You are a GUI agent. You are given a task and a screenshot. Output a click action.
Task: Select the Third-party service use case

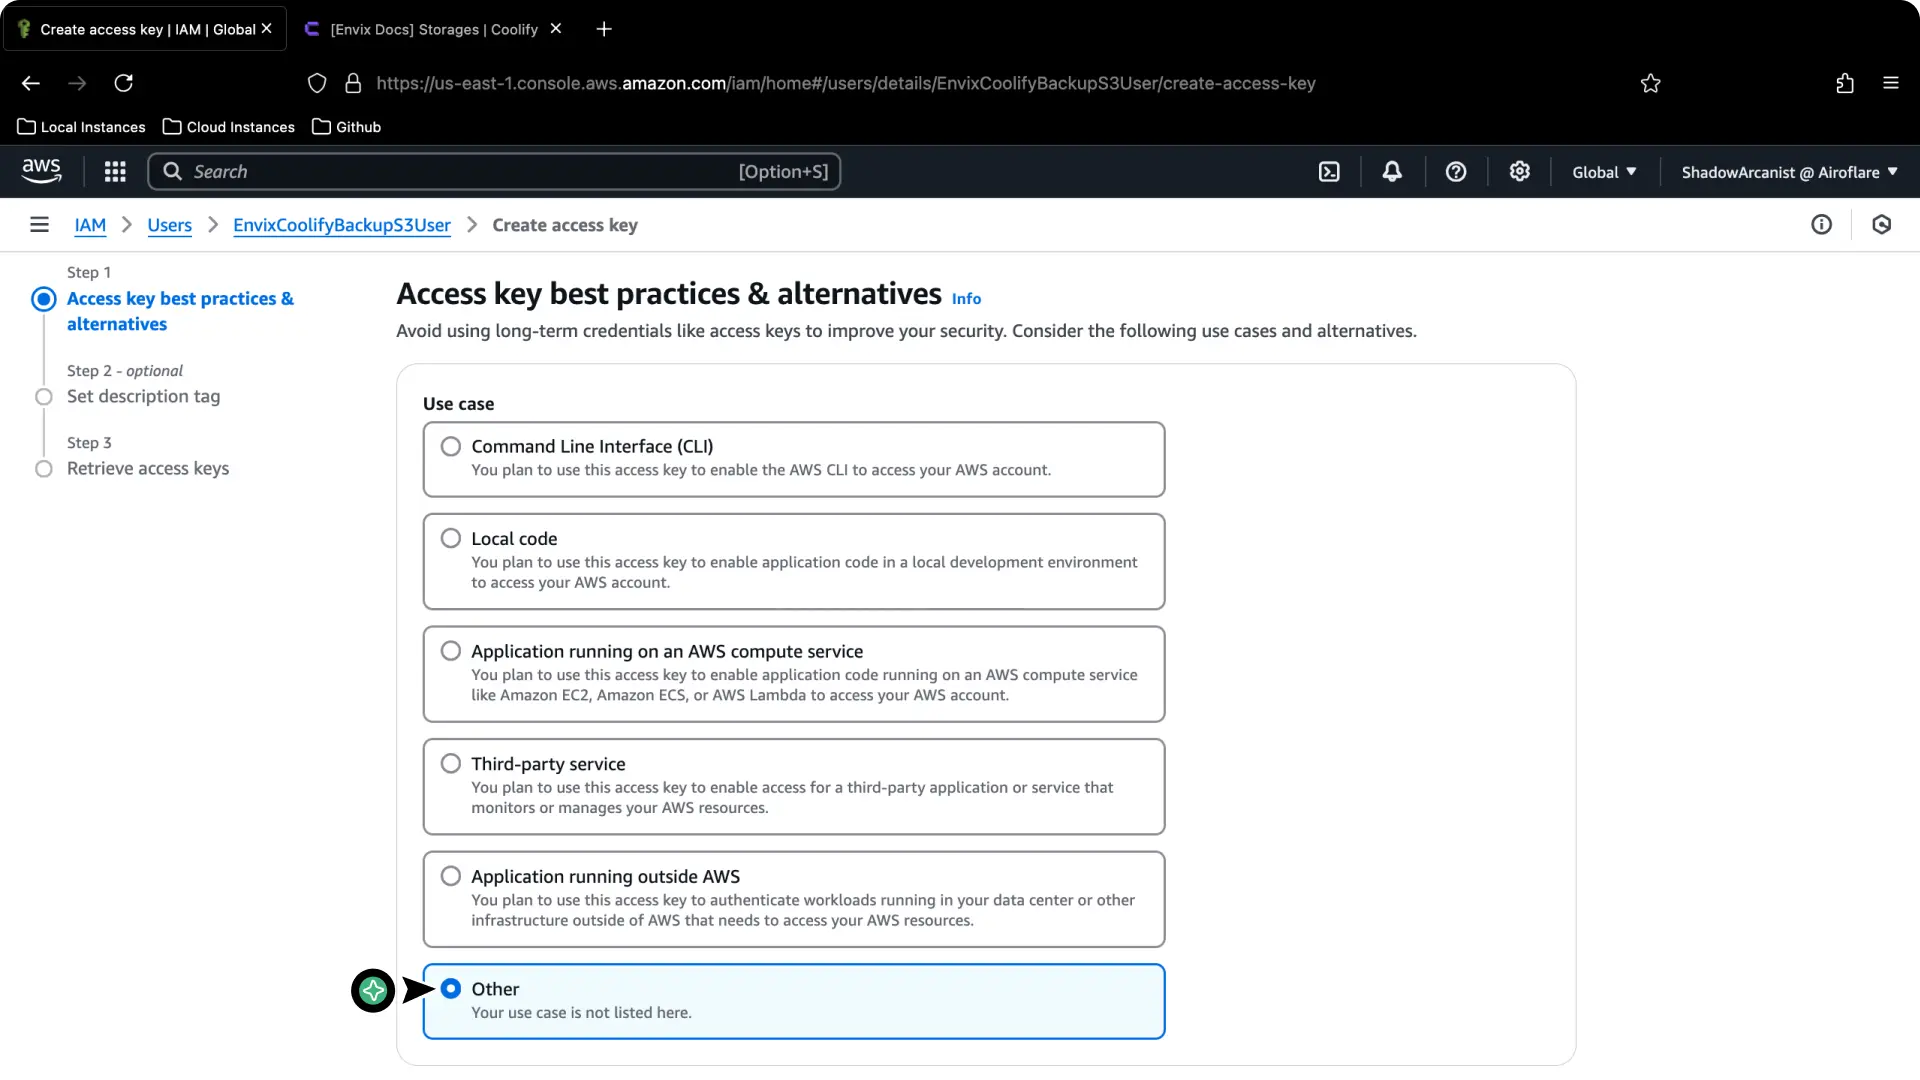click(x=451, y=762)
